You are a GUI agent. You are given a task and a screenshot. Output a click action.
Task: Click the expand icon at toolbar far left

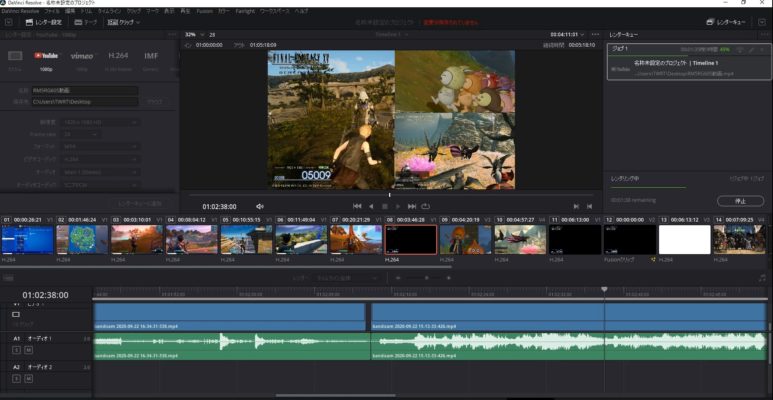[x=8, y=22]
